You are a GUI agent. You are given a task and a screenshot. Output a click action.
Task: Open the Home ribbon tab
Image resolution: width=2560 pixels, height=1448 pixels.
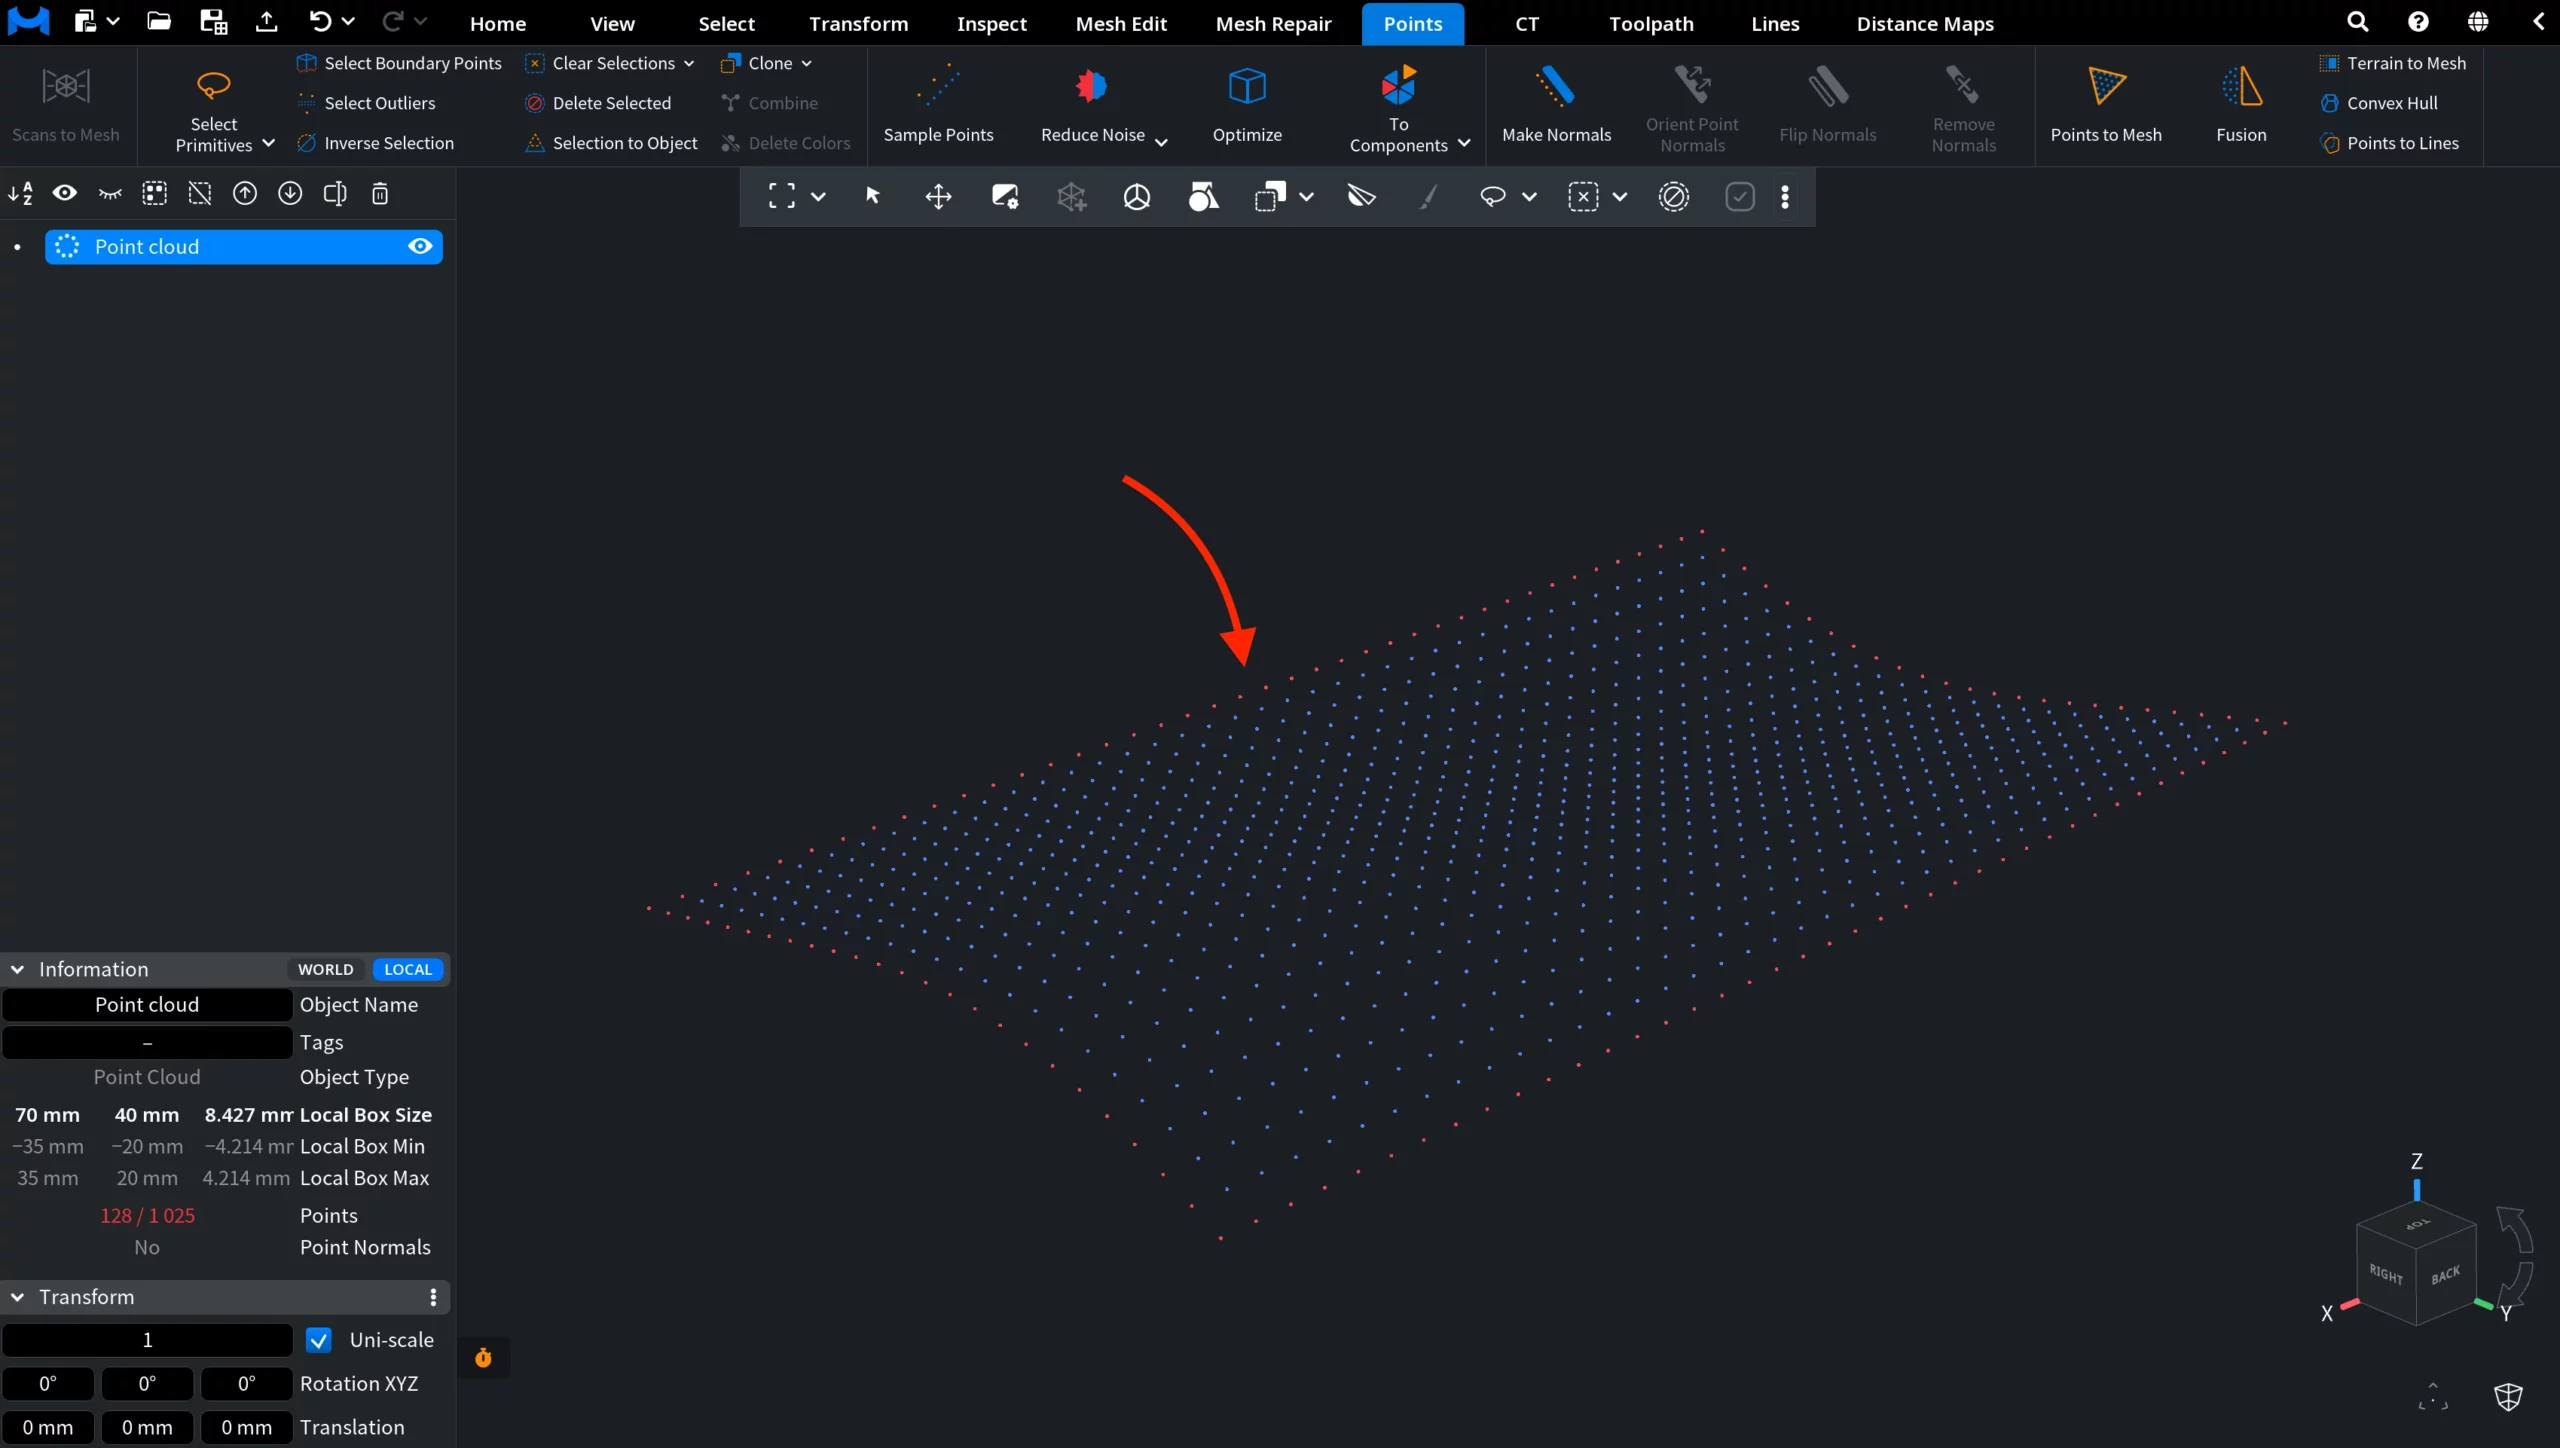click(x=498, y=23)
